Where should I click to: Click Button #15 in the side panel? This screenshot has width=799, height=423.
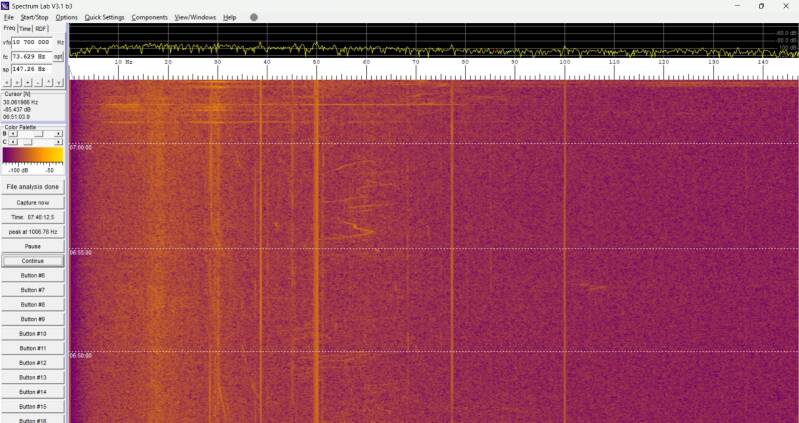point(33,407)
